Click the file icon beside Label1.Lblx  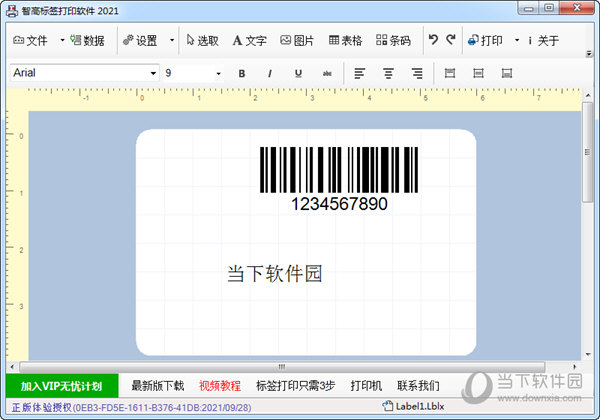pyautogui.click(x=388, y=406)
